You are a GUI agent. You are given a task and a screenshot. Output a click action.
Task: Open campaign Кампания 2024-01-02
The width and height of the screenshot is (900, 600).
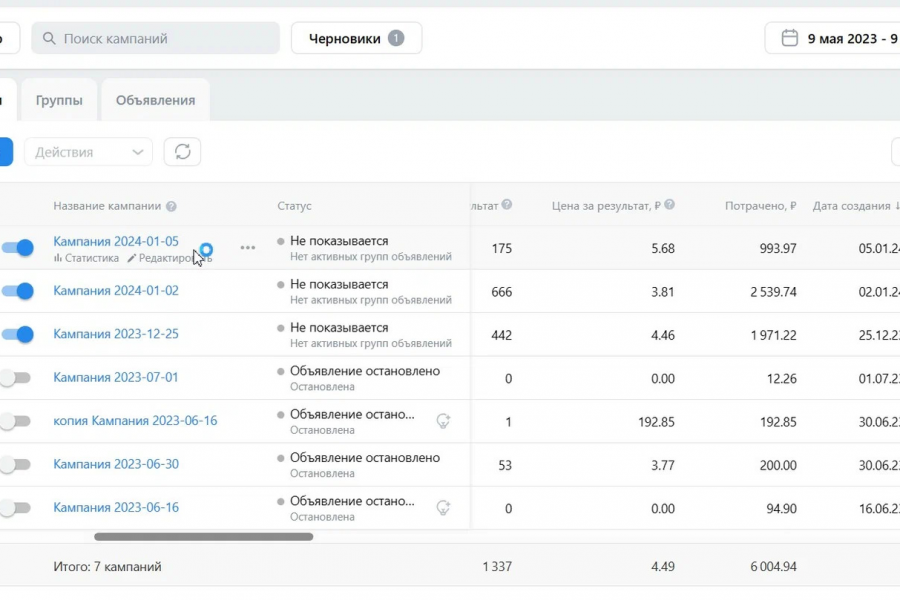click(116, 291)
